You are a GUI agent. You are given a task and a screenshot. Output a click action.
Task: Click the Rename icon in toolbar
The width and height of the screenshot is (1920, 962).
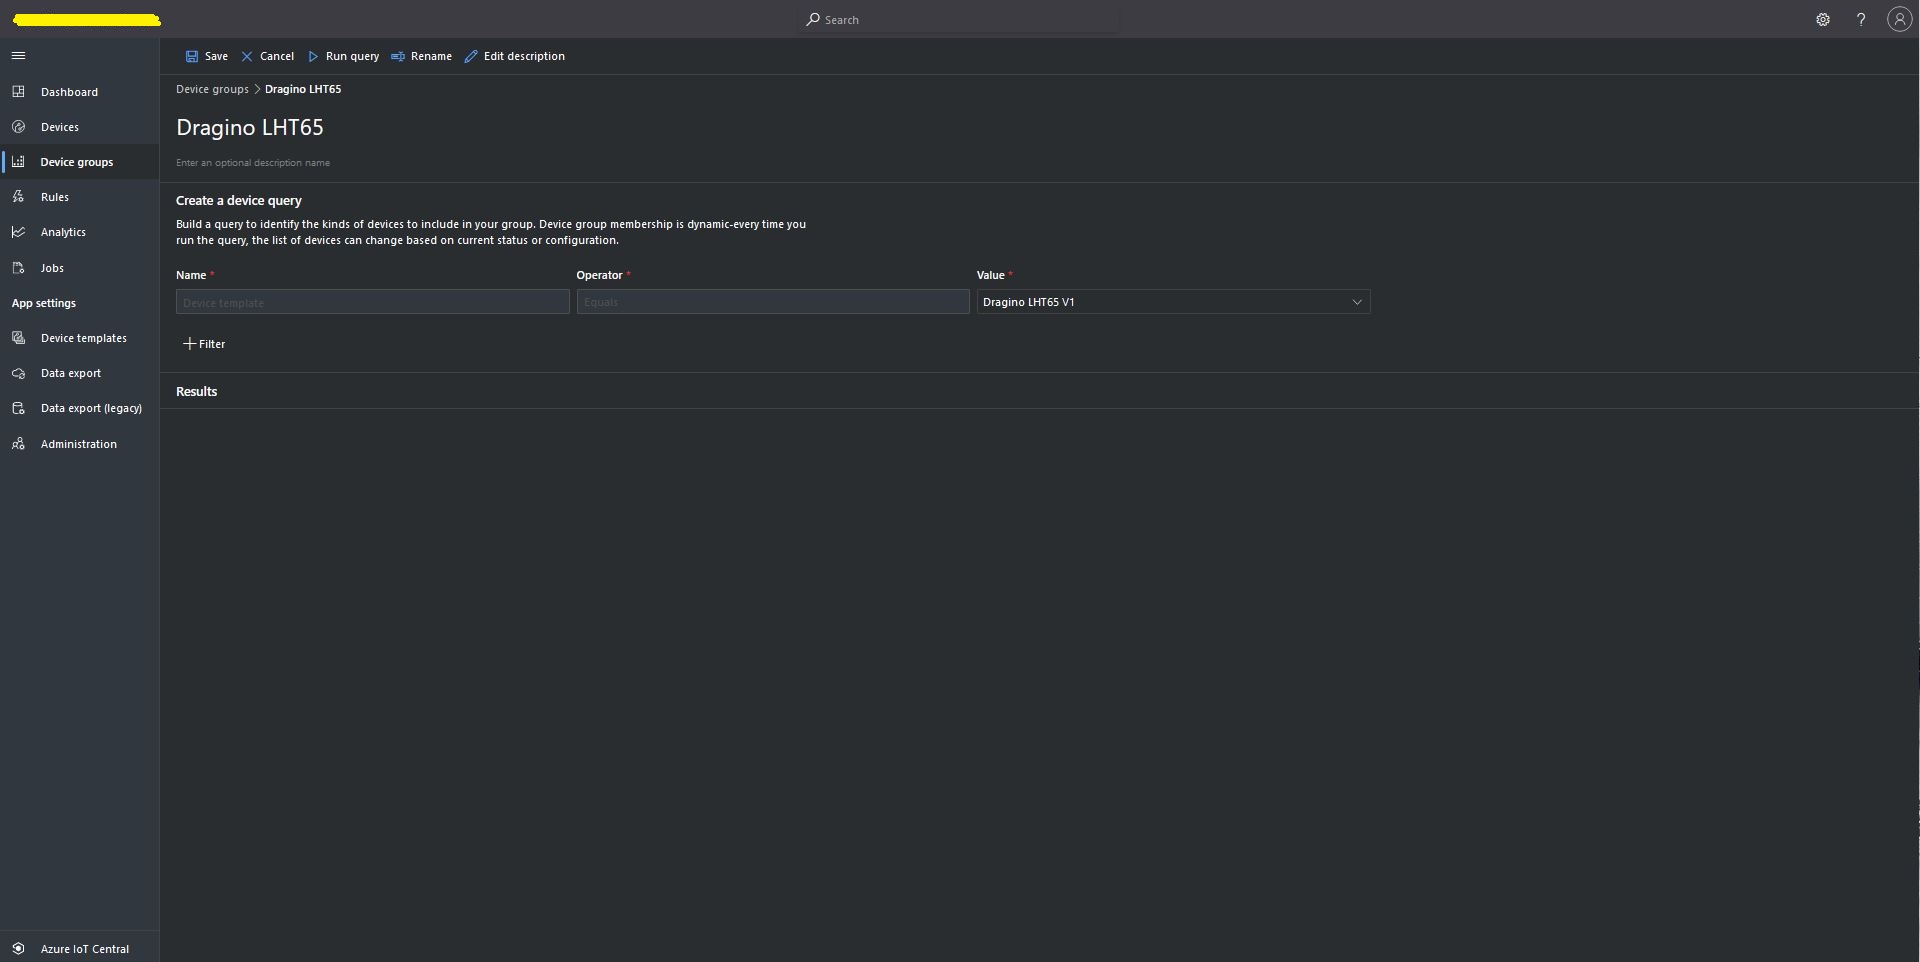click(x=398, y=57)
